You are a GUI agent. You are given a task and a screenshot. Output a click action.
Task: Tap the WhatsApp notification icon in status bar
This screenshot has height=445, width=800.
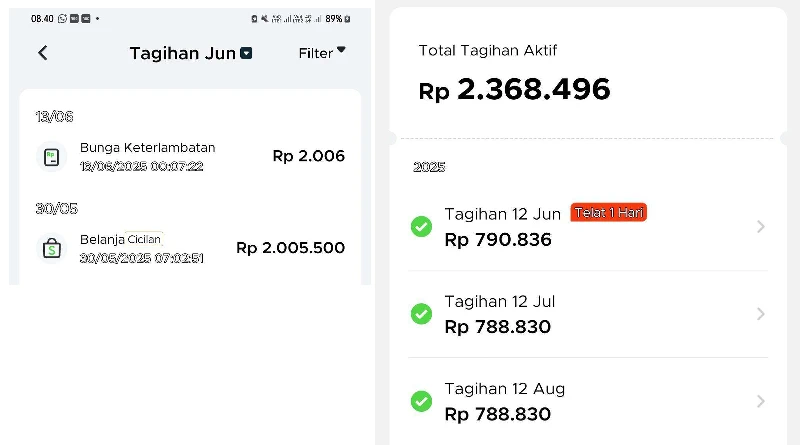(62, 18)
